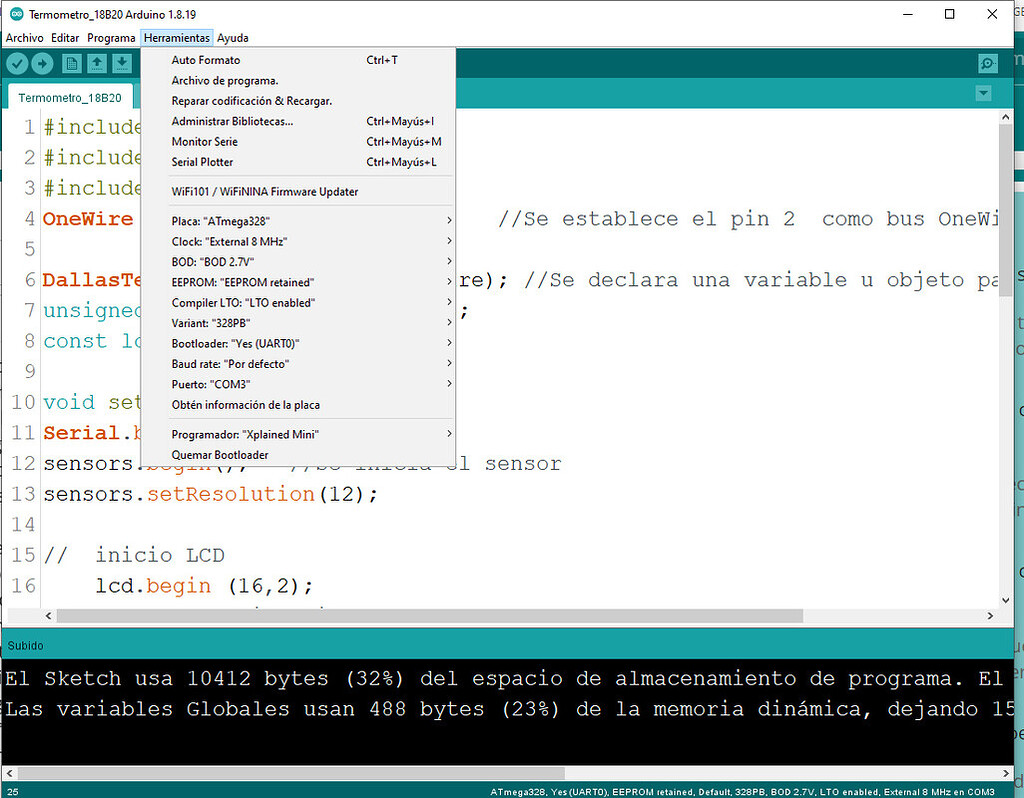
Task: Open Serial Monitor via magnifier icon
Action: pos(987,62)
